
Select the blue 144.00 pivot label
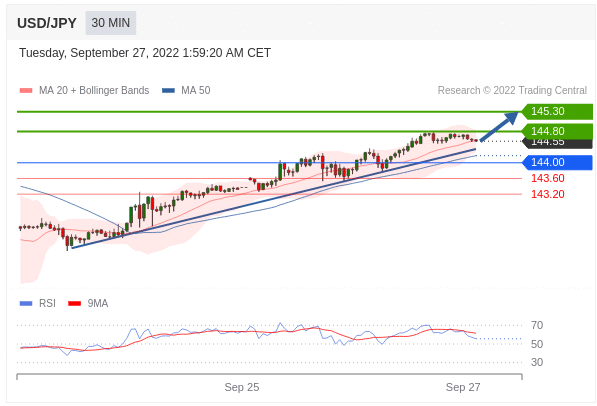[x=557, y=162]
